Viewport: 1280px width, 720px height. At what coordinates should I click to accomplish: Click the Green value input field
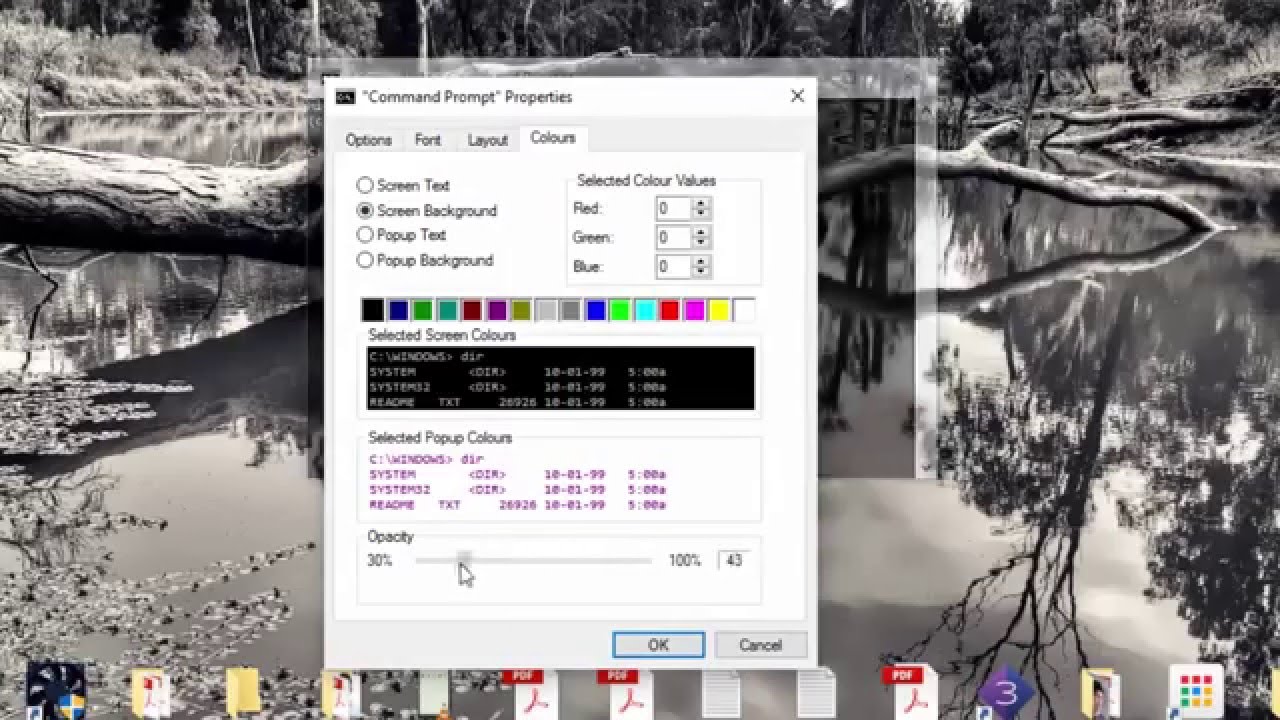point(674,238)
